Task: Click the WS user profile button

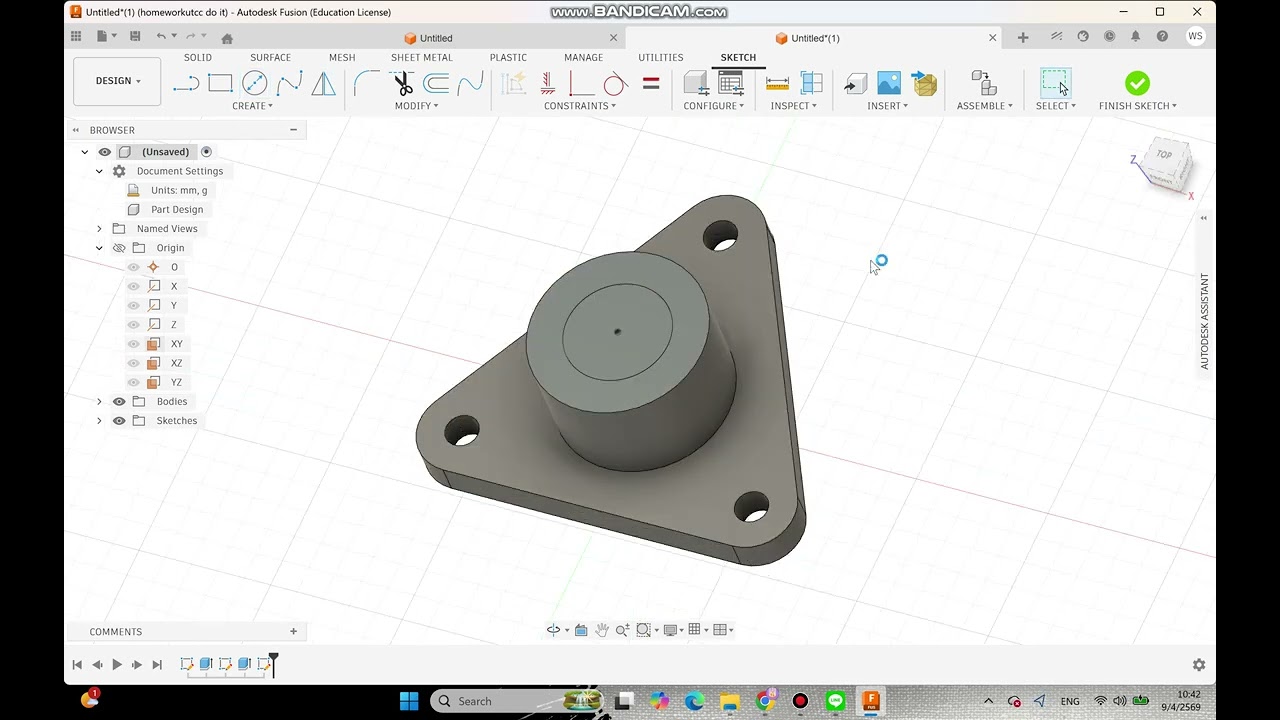Action: [1195, 37]
